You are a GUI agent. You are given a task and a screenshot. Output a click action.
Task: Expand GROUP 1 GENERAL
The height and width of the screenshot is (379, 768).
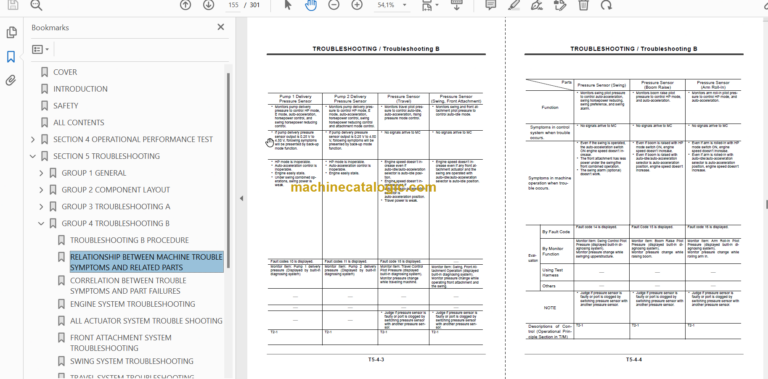point(41,173)
